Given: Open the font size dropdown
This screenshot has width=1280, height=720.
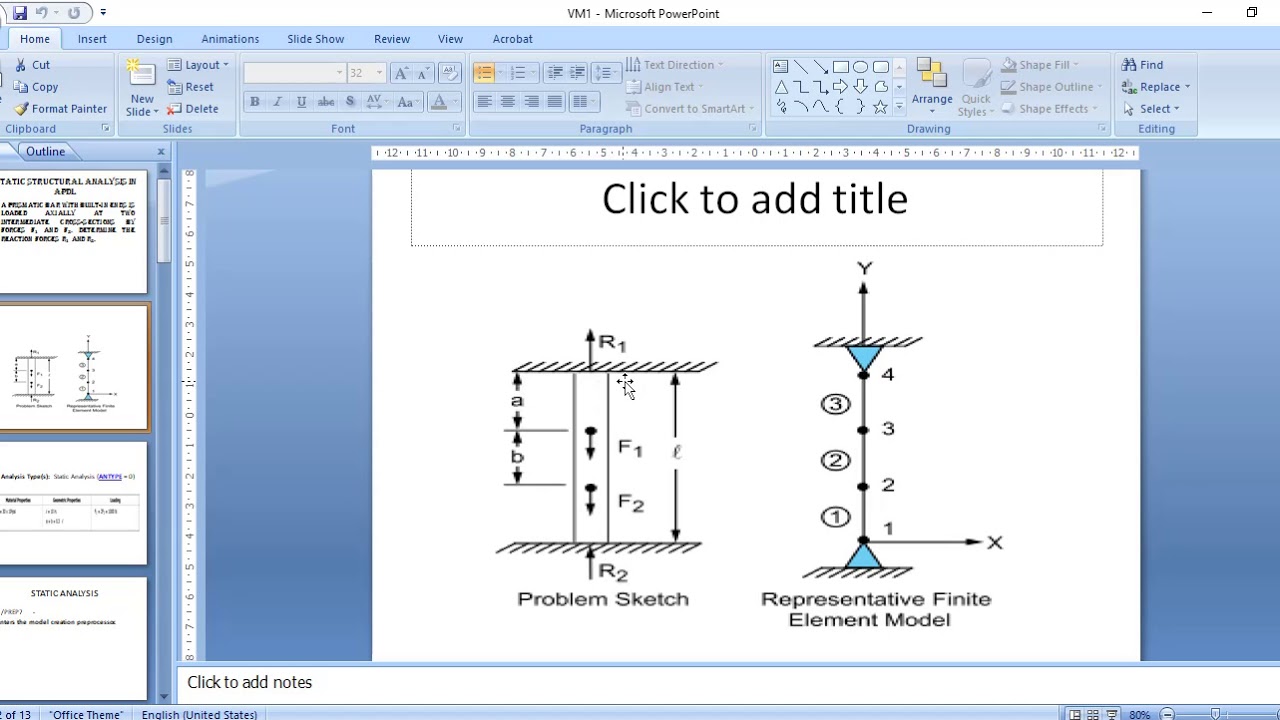Looking at the screenshot, I should tap(379, 73).
